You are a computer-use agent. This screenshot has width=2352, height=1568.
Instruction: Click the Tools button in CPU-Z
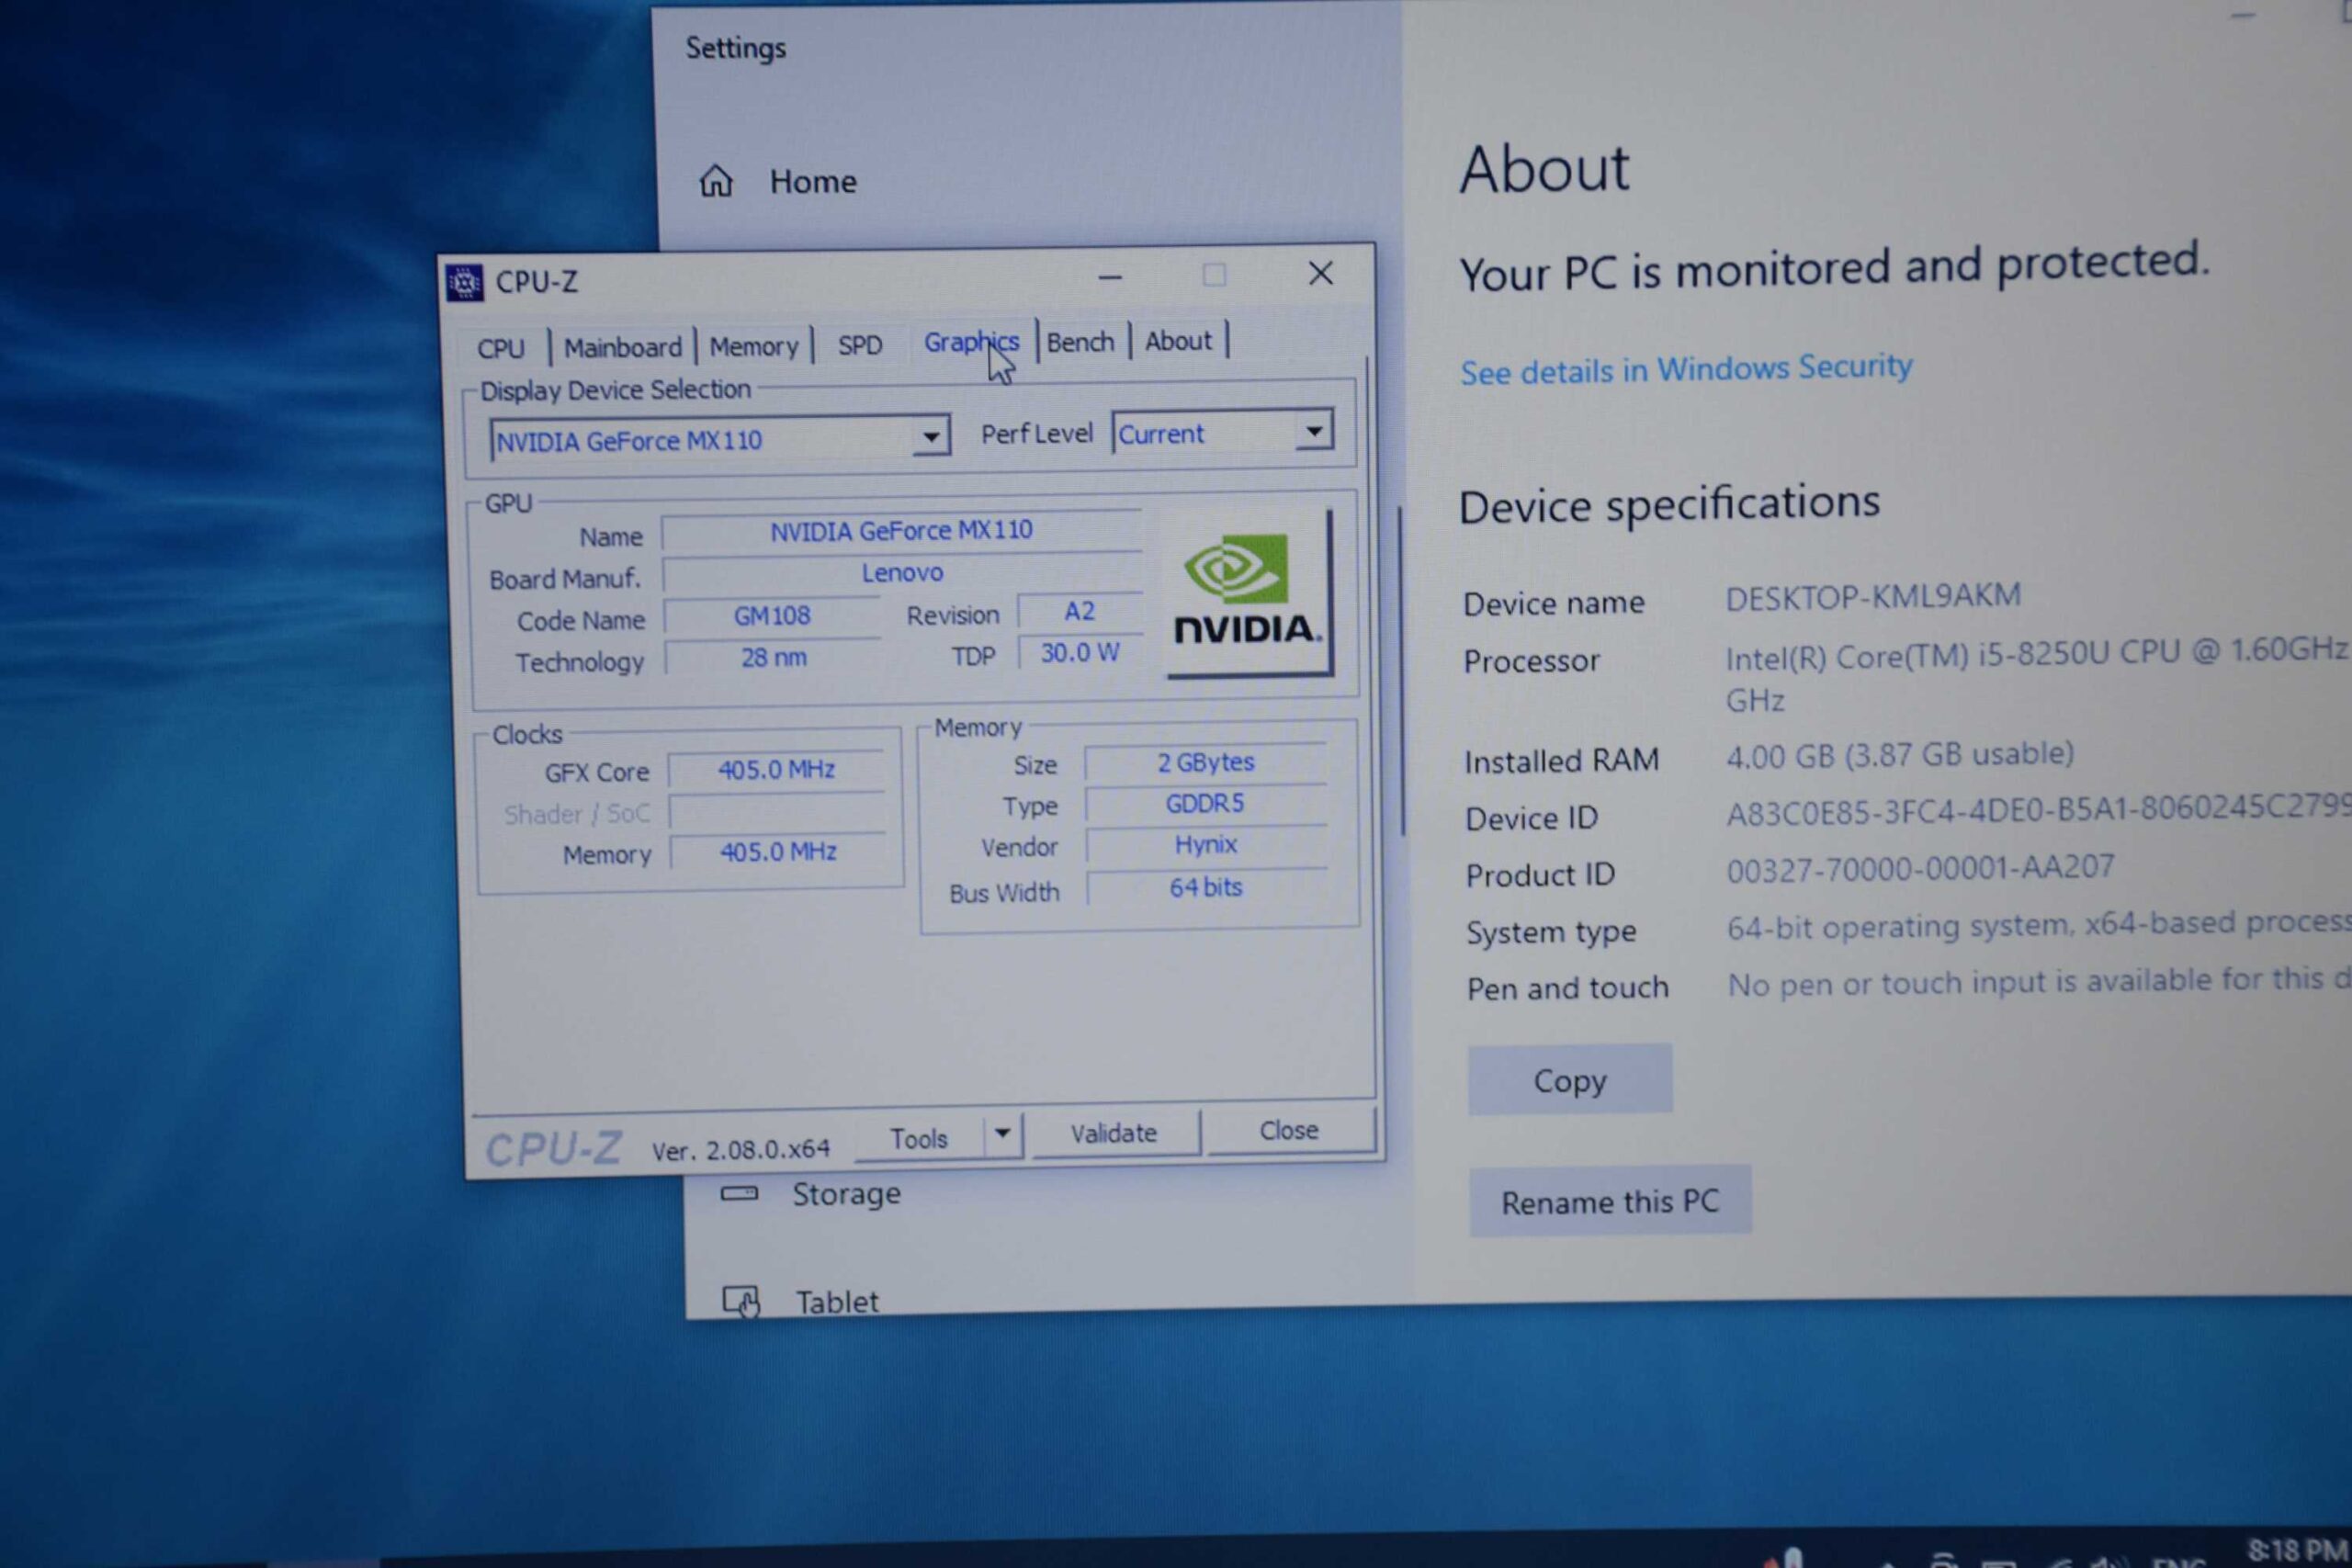[x=918, y=1138]
